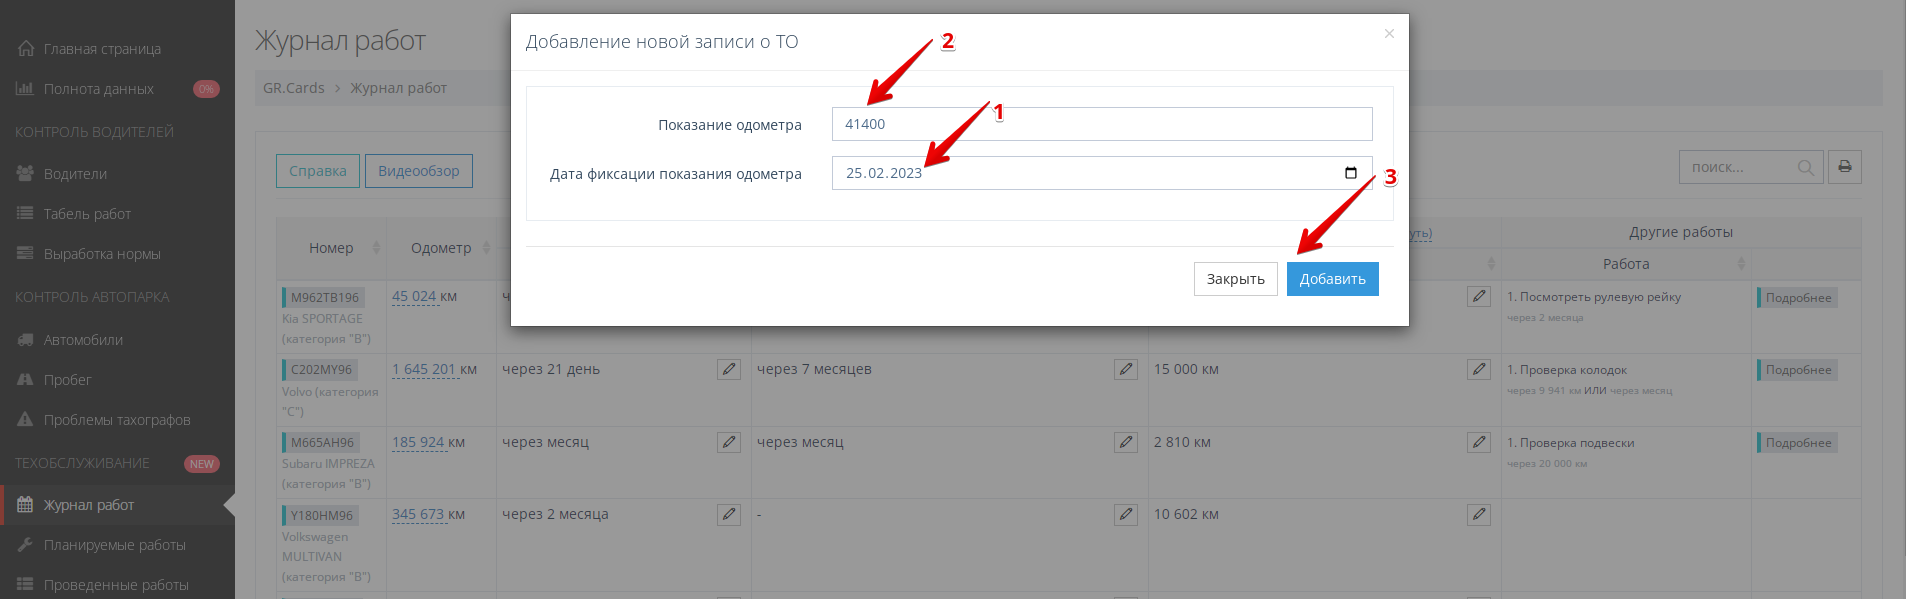
Task: Sort by Работа column arrows
Action: 1741,264
